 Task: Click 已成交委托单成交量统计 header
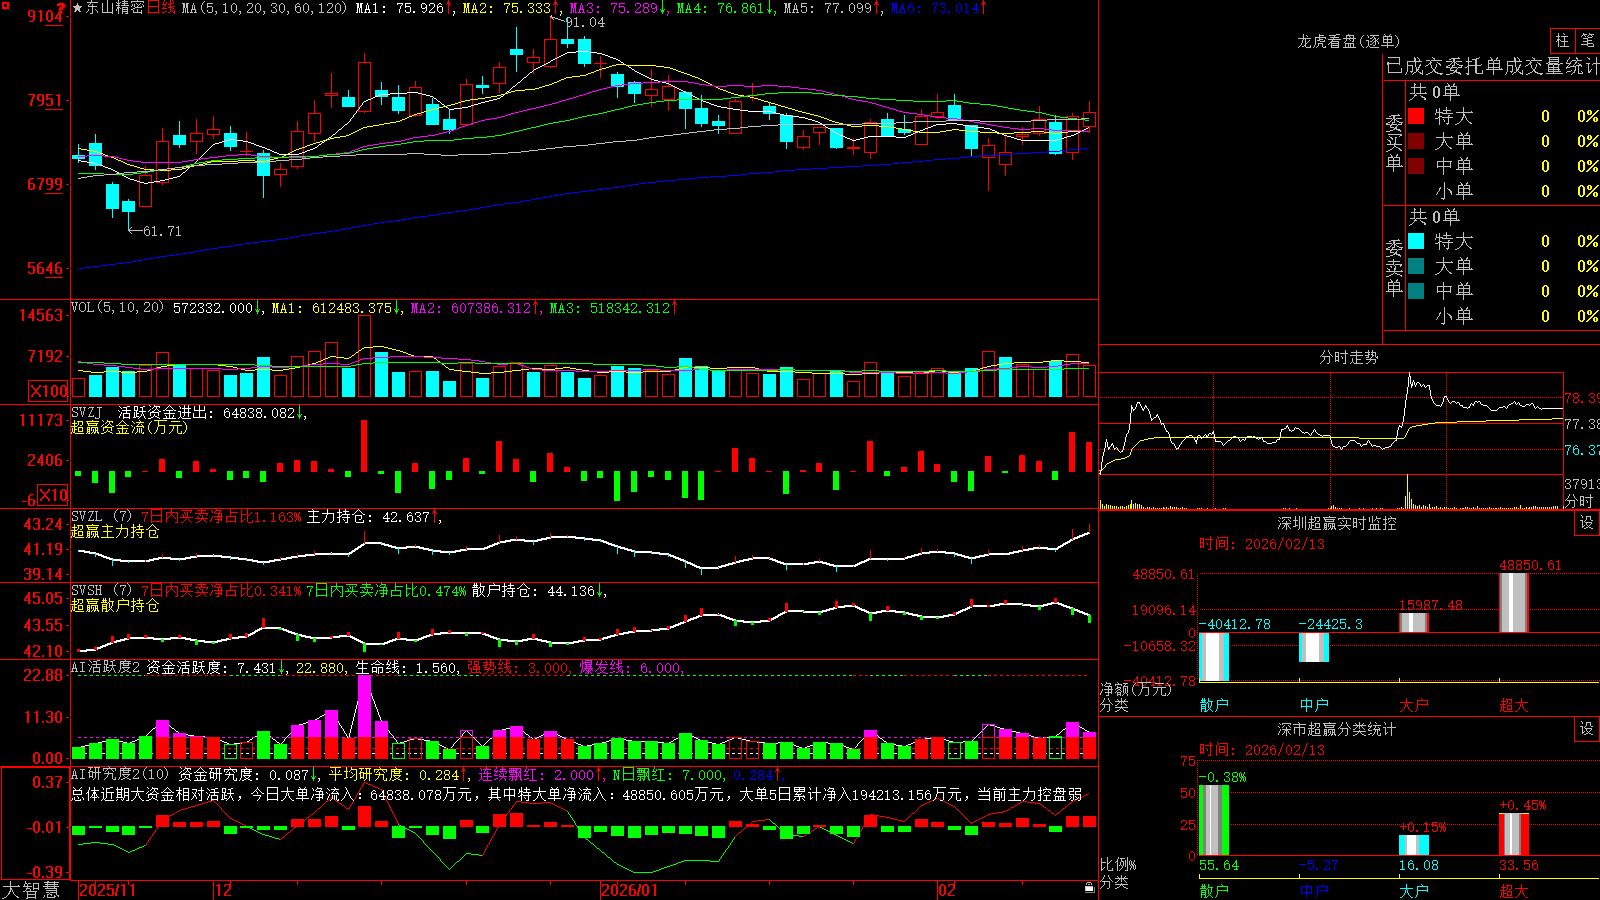[1492, 66]
